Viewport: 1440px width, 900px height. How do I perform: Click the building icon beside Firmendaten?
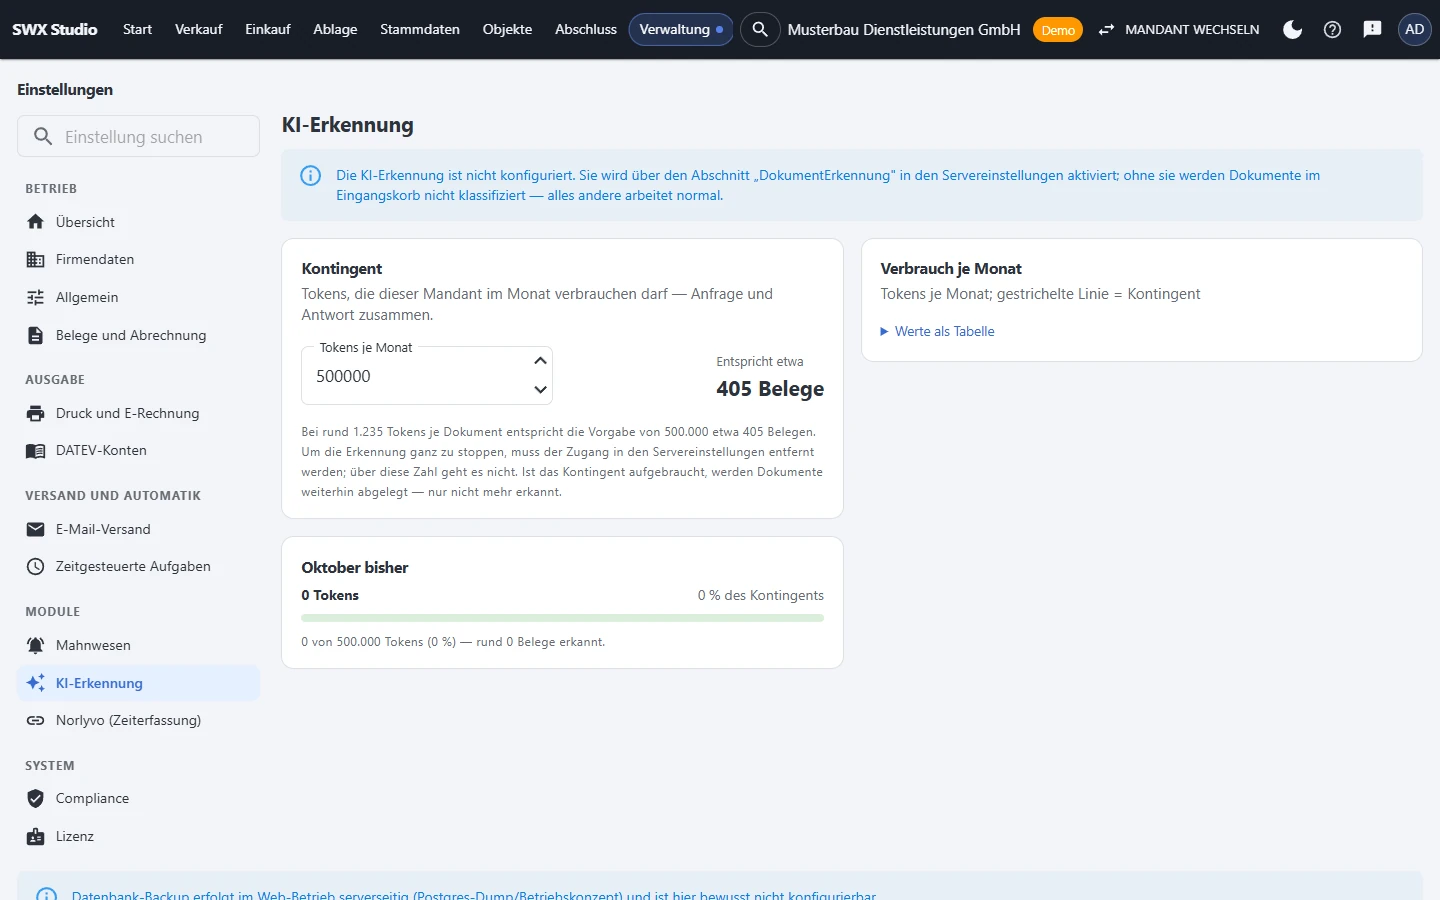(36, 259)
